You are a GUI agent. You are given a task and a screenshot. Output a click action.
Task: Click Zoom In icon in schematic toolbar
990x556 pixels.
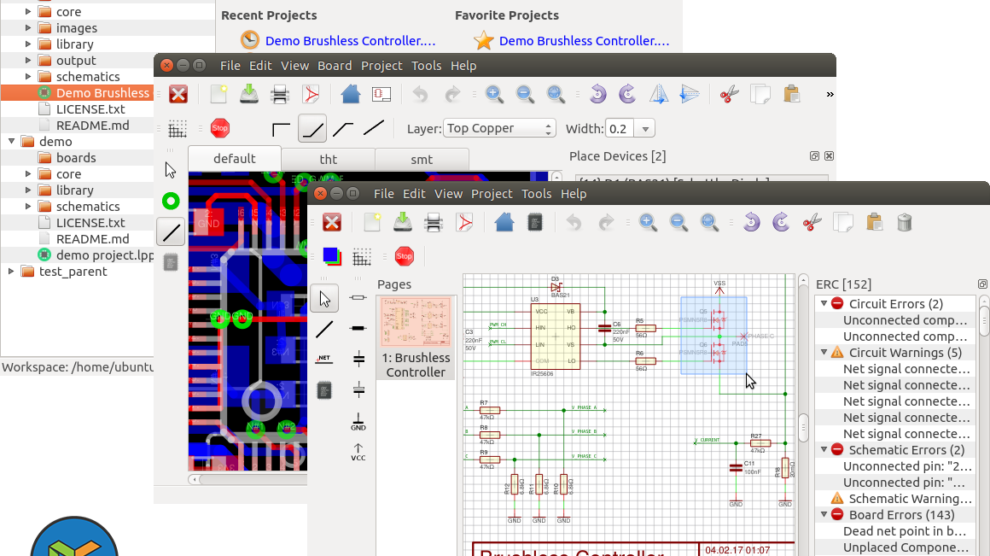pyautogui.click(x=648, y=222)
